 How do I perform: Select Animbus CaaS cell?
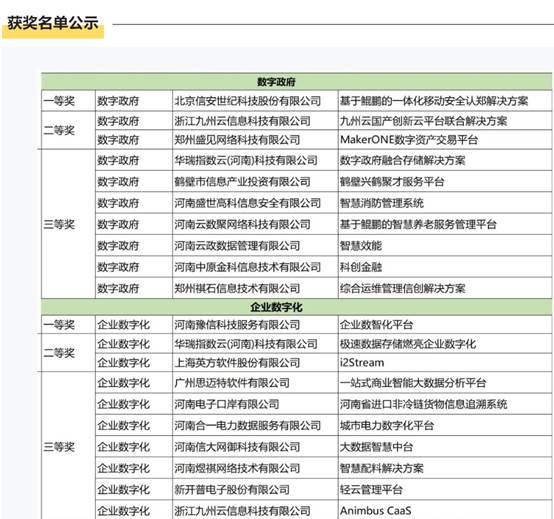point(445,510)
